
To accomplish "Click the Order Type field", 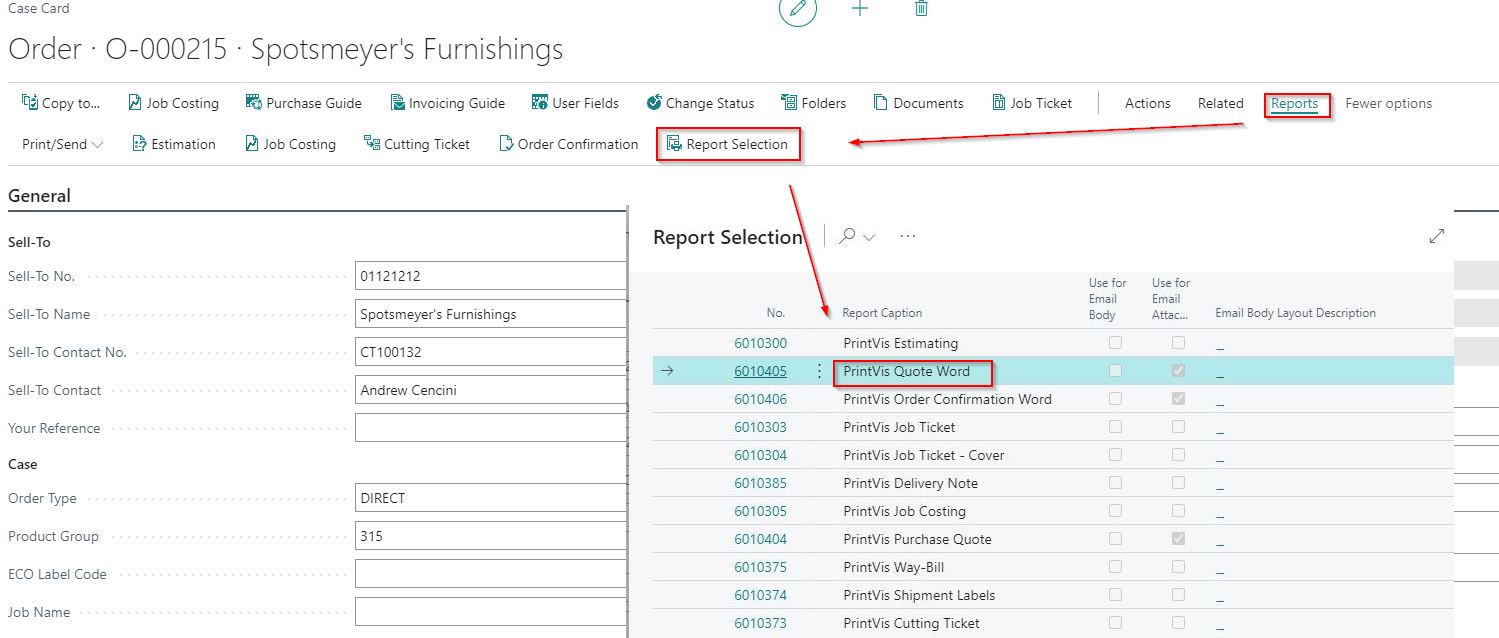I will click(x=490, y=498).
